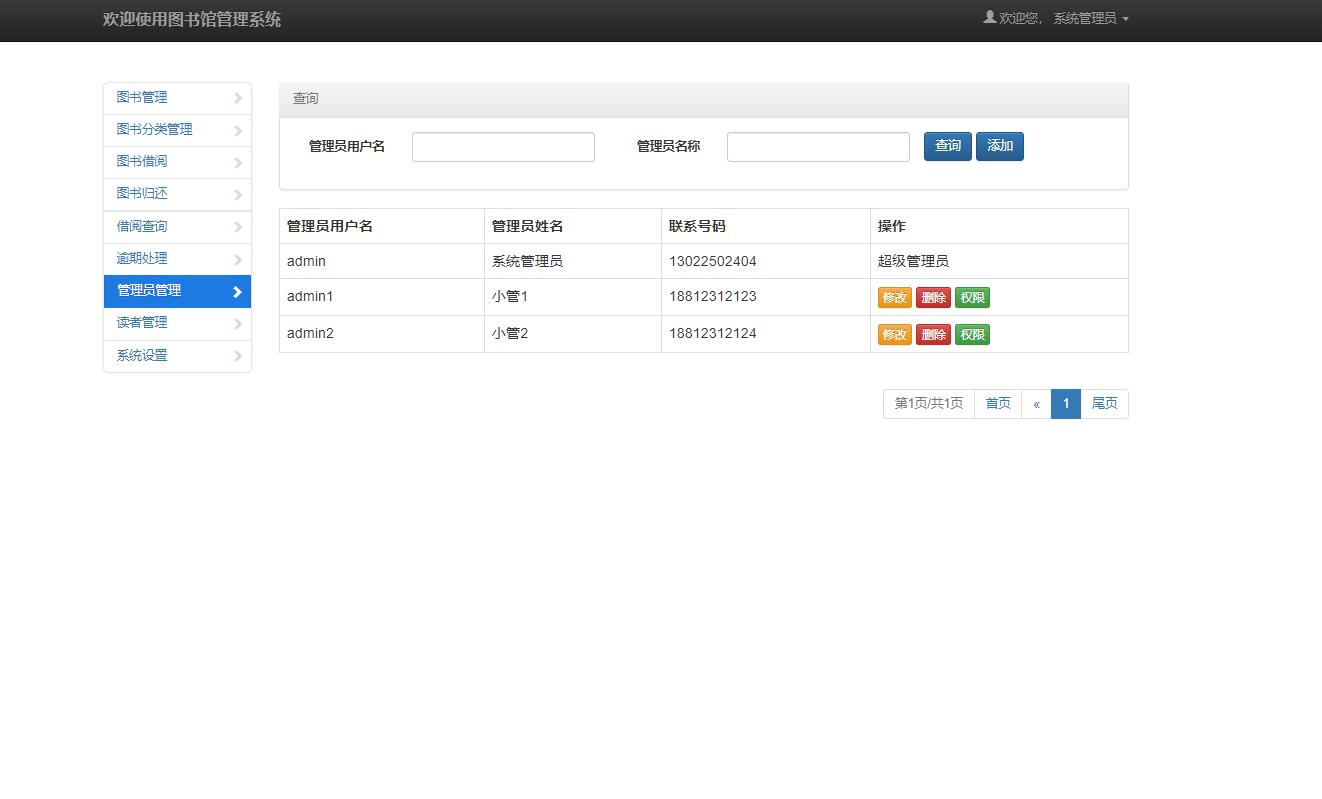Click 修改 for admin1
Image resolution: width=1322 pixels, height=799 pixels.
click(x=894, y=297)
